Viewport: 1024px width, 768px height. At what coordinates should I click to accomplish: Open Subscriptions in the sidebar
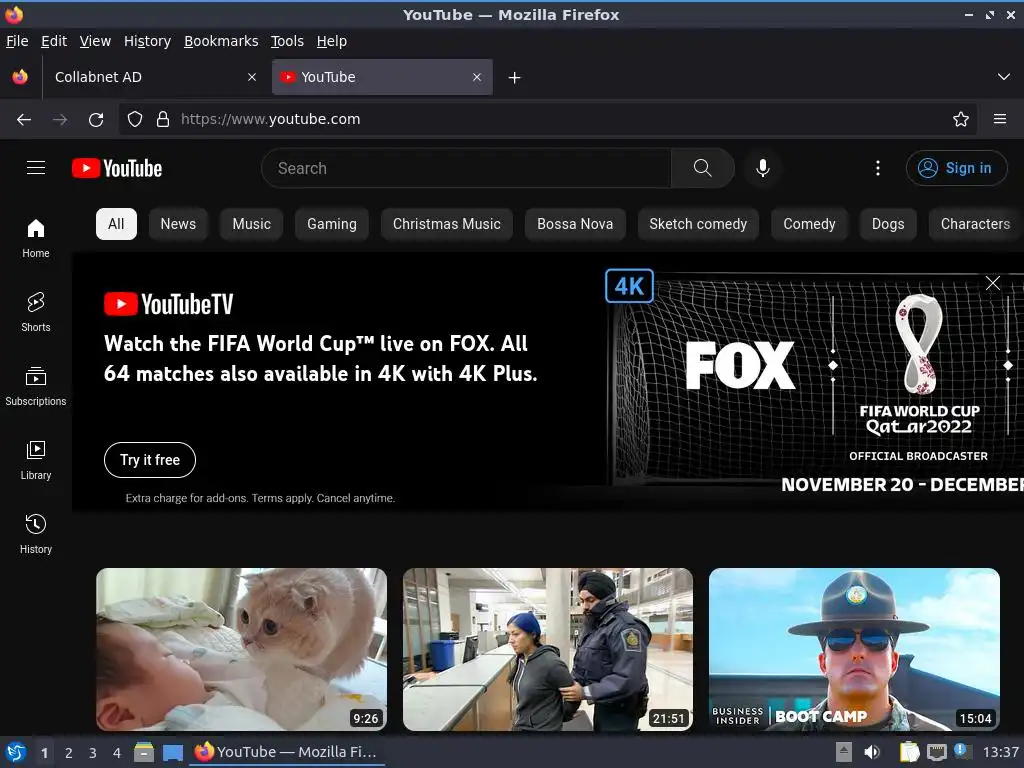pos(36,387)
